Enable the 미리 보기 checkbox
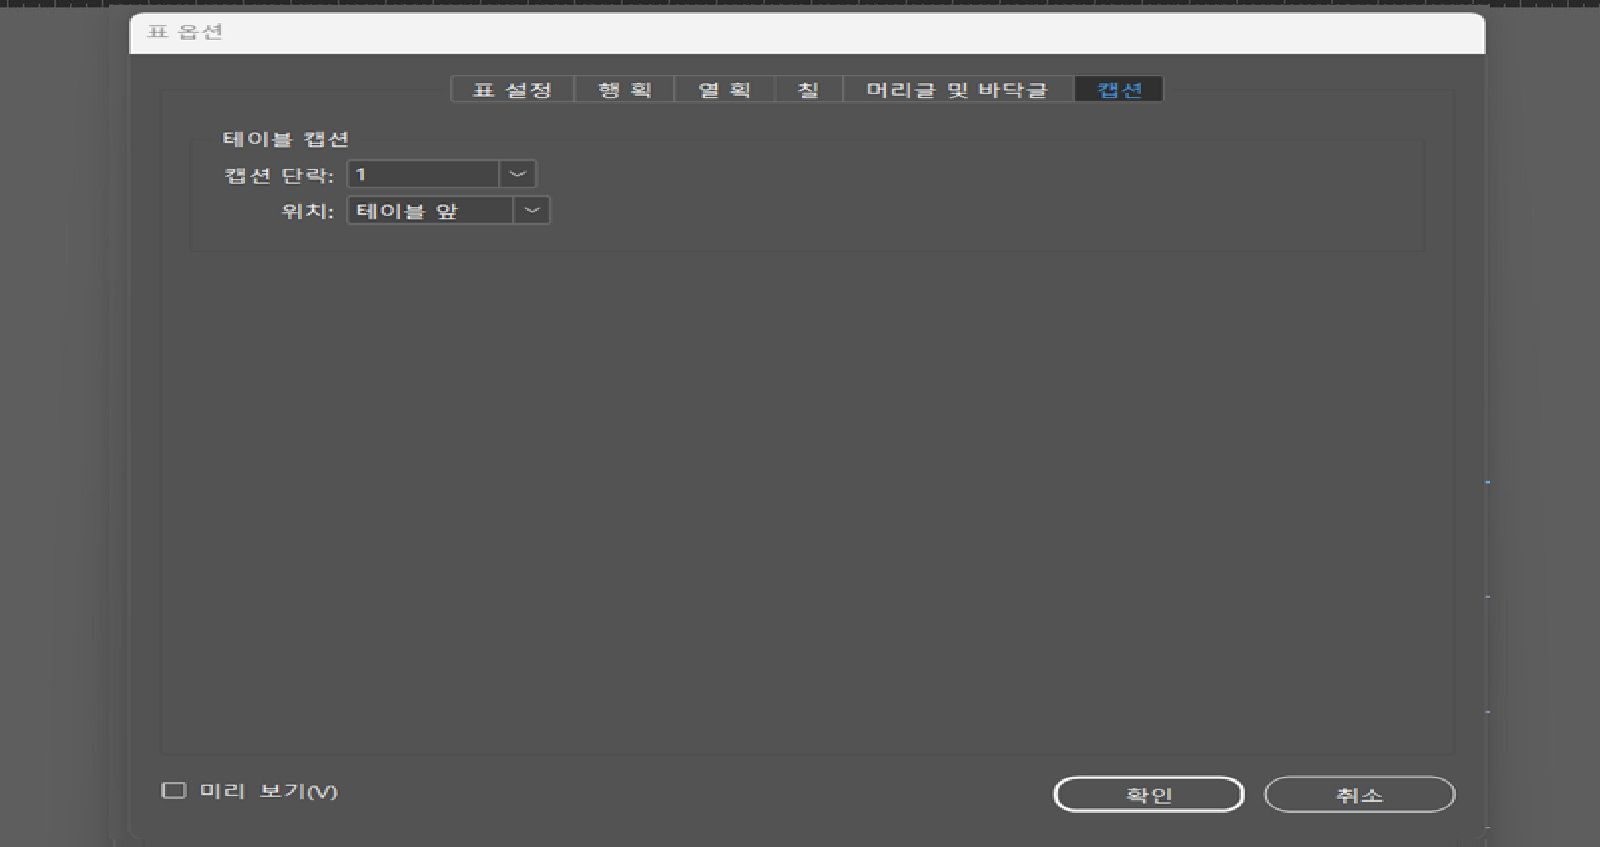 [x=174, y=790]
